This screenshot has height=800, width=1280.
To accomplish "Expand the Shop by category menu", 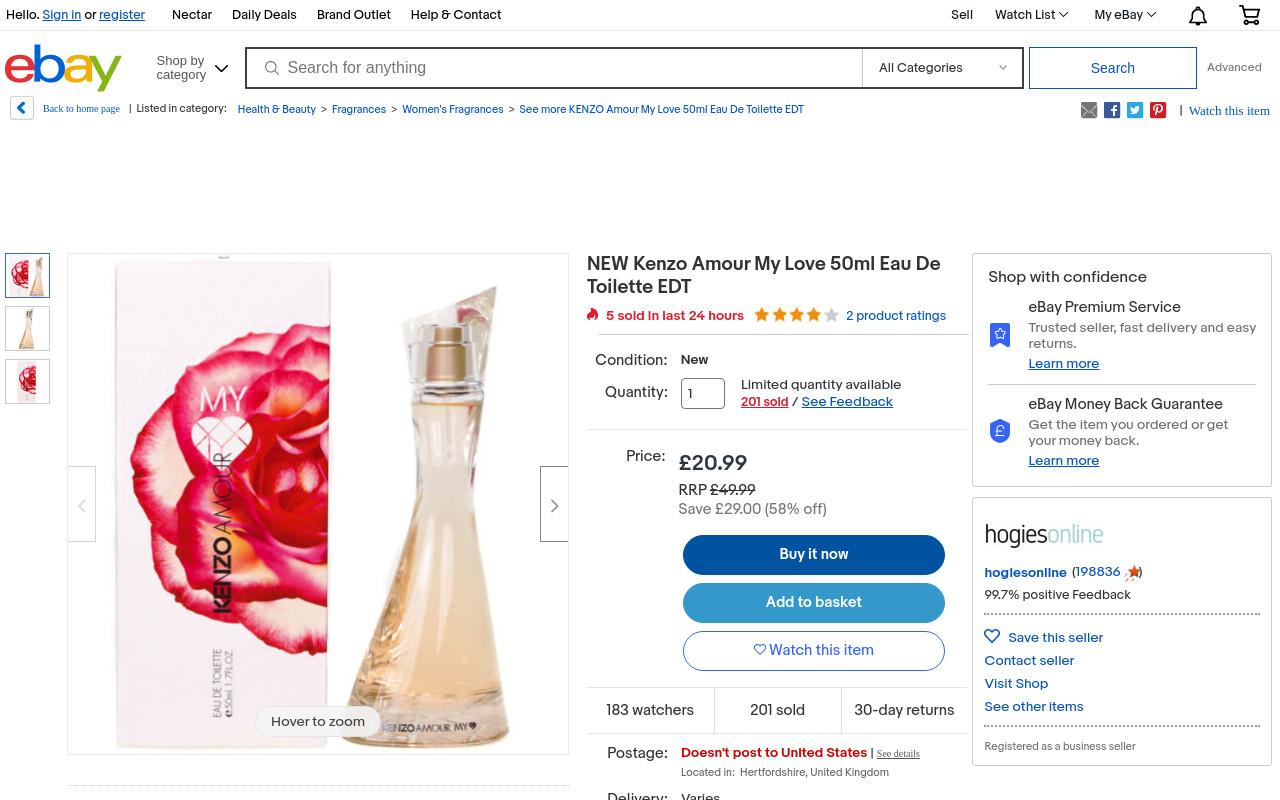I will point(192,68).
